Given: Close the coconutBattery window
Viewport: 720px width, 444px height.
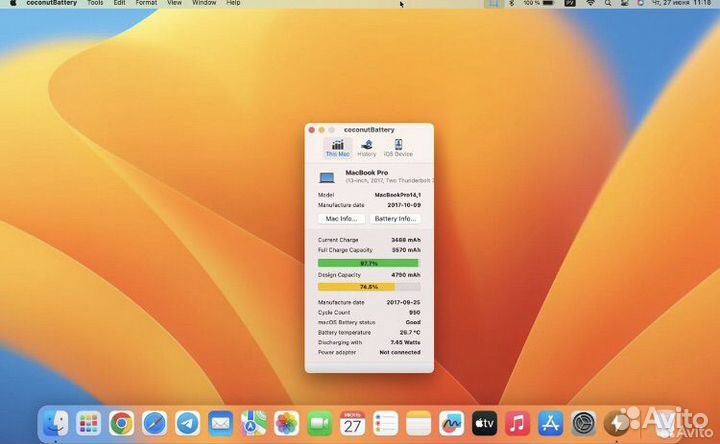Looking at the screenshot, I should (312, 130).
